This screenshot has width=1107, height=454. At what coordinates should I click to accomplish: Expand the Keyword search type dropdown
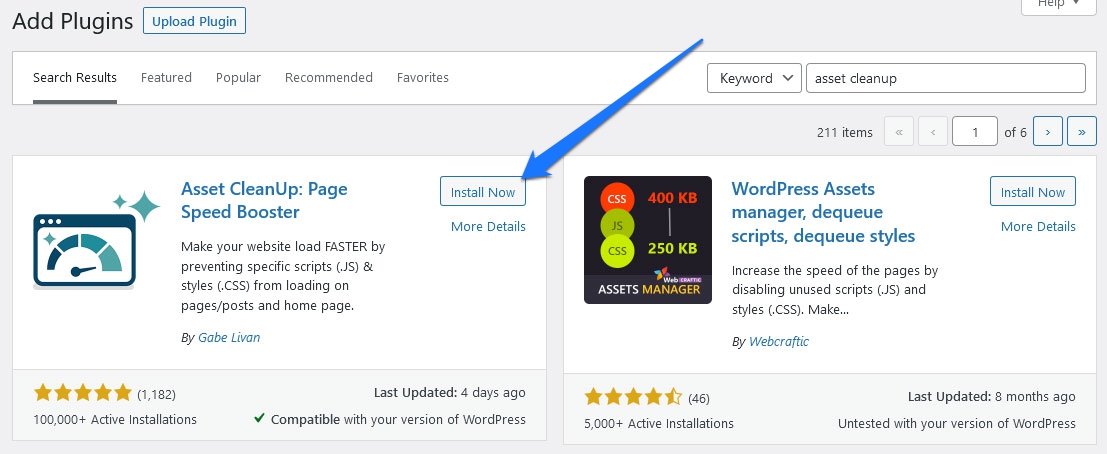pyautogui.click(x=754, y=78)
